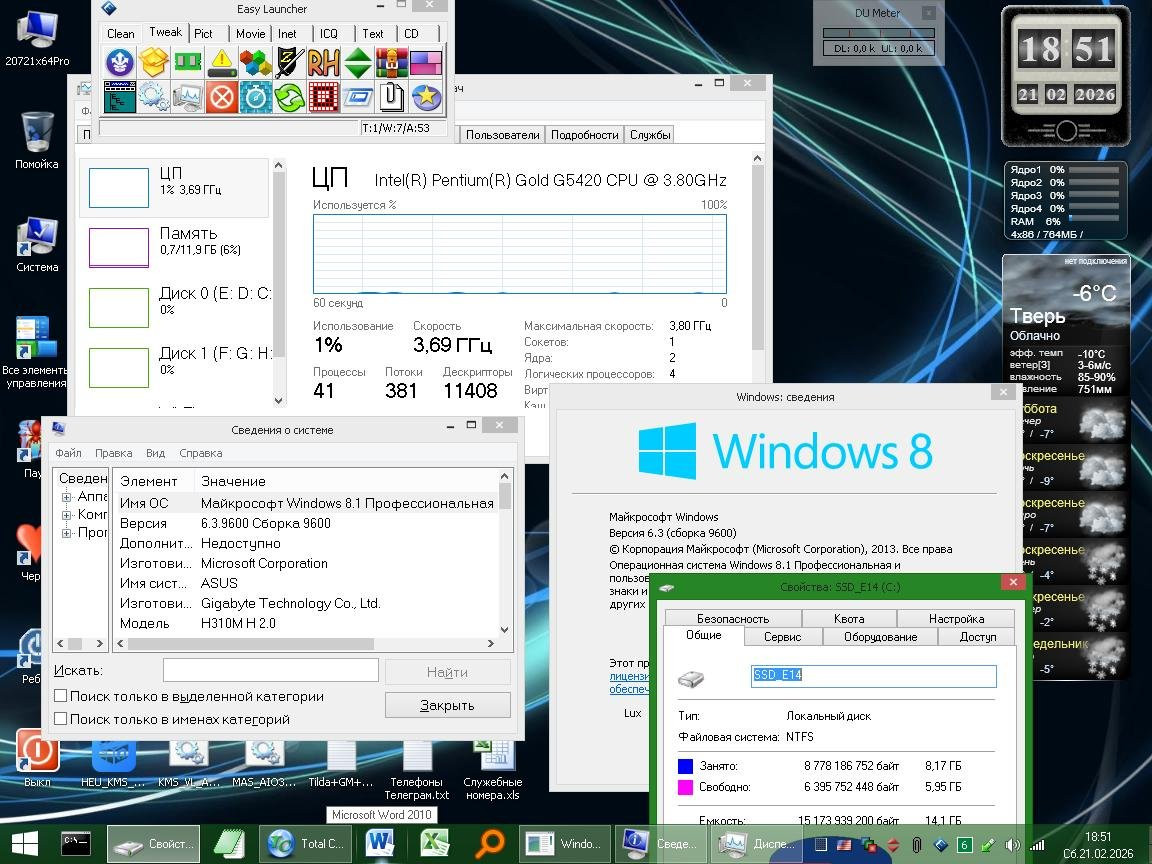Open the green refresh arrows tool
1152x864 pixels.
coord(290,97)
